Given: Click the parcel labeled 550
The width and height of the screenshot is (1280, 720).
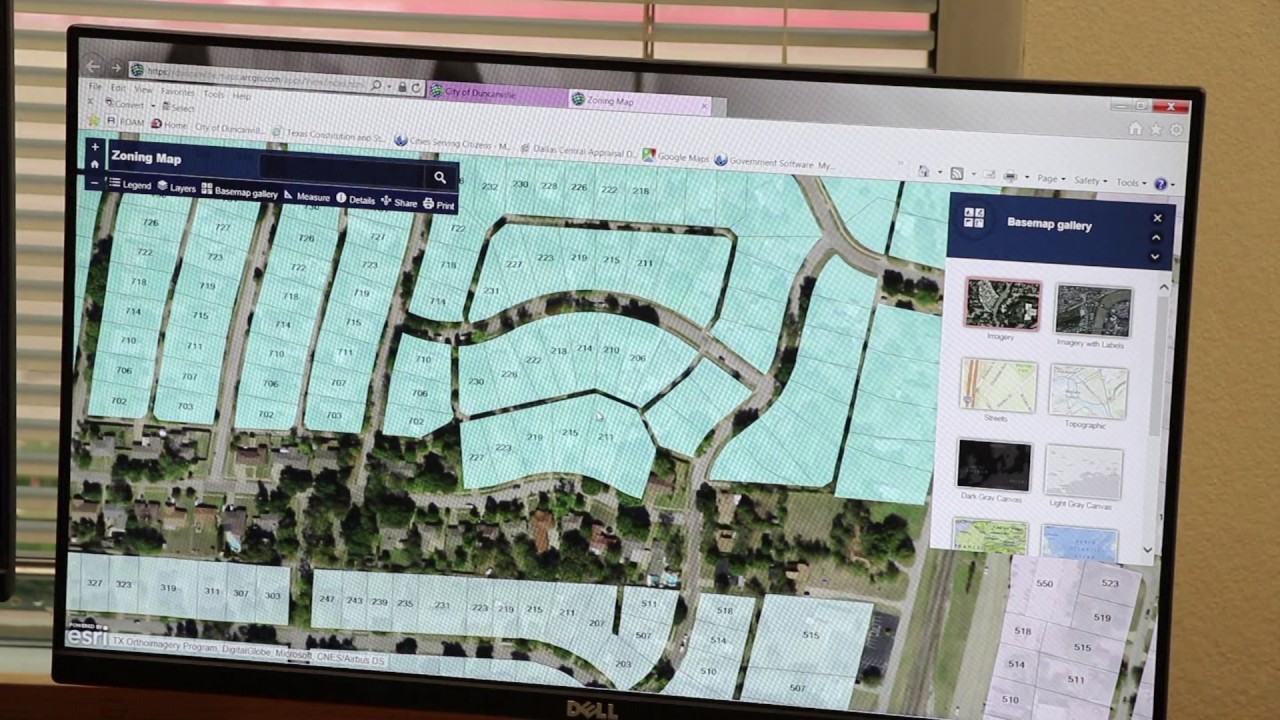Looking at the screenshot, I should pos(1045,583).
